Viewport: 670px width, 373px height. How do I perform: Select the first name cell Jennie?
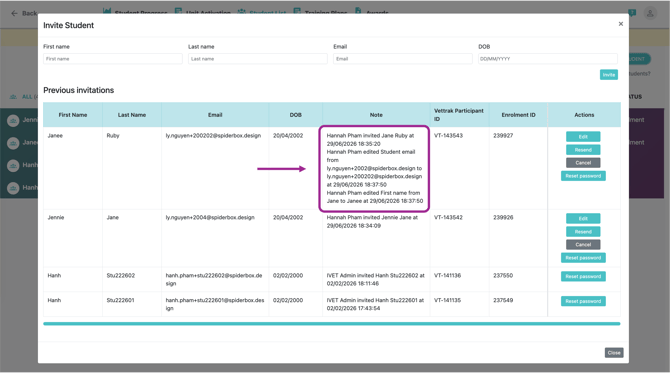pyautogui.click(x=56, y=218)
